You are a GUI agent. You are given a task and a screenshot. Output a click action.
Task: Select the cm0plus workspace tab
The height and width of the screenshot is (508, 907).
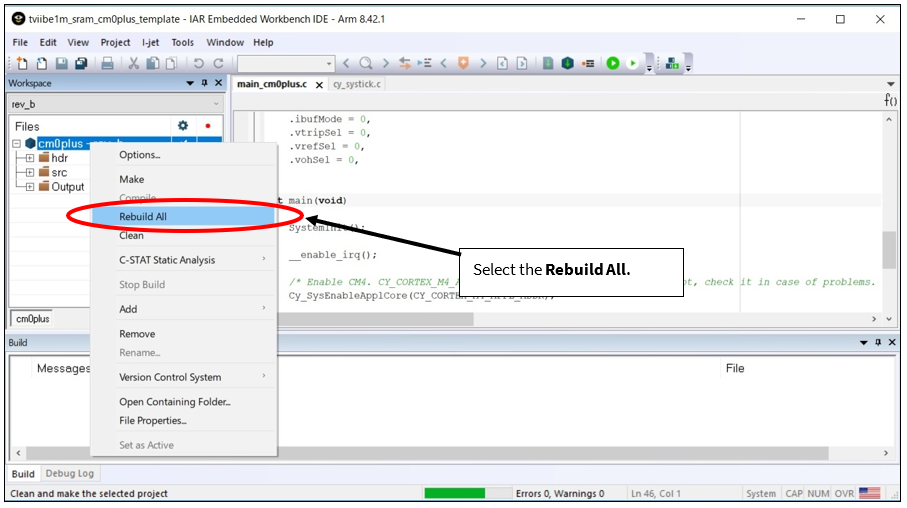(32, 319)
